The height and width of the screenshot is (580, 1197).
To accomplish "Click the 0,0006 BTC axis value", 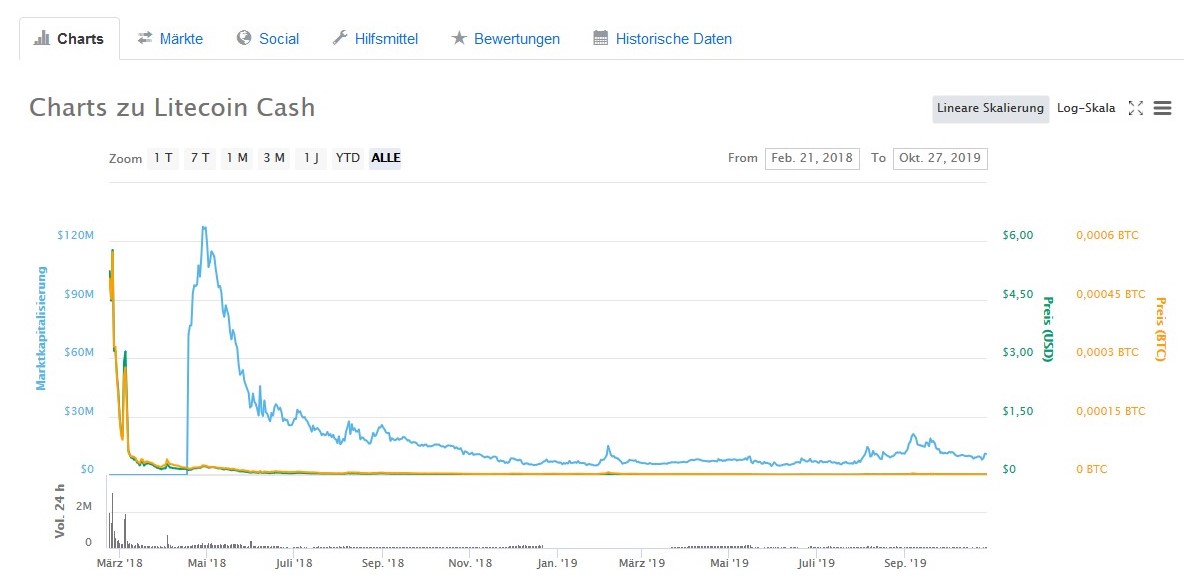I will (x=1107, y=235).
